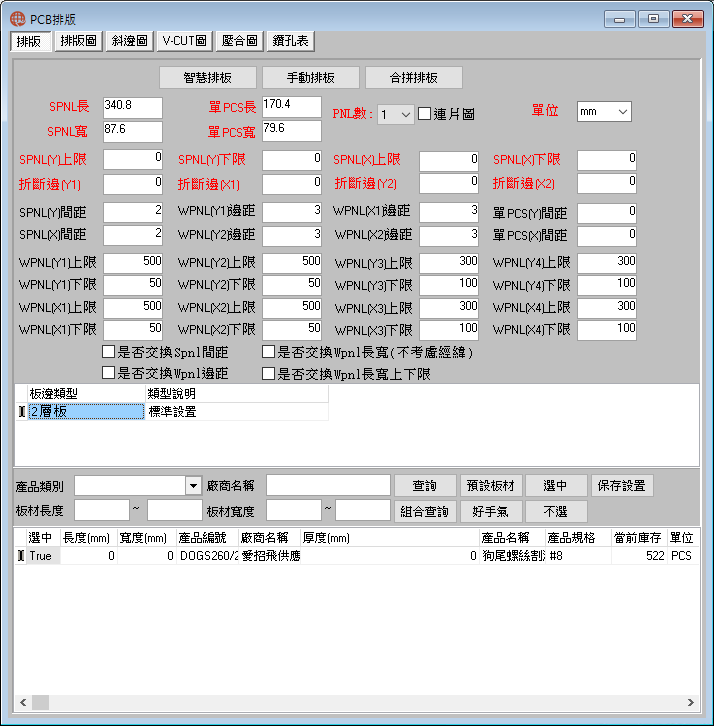This screenshot has height=726, width=714.
Task: Expand the 產品類別 combo box
Action: pos(193,486)
